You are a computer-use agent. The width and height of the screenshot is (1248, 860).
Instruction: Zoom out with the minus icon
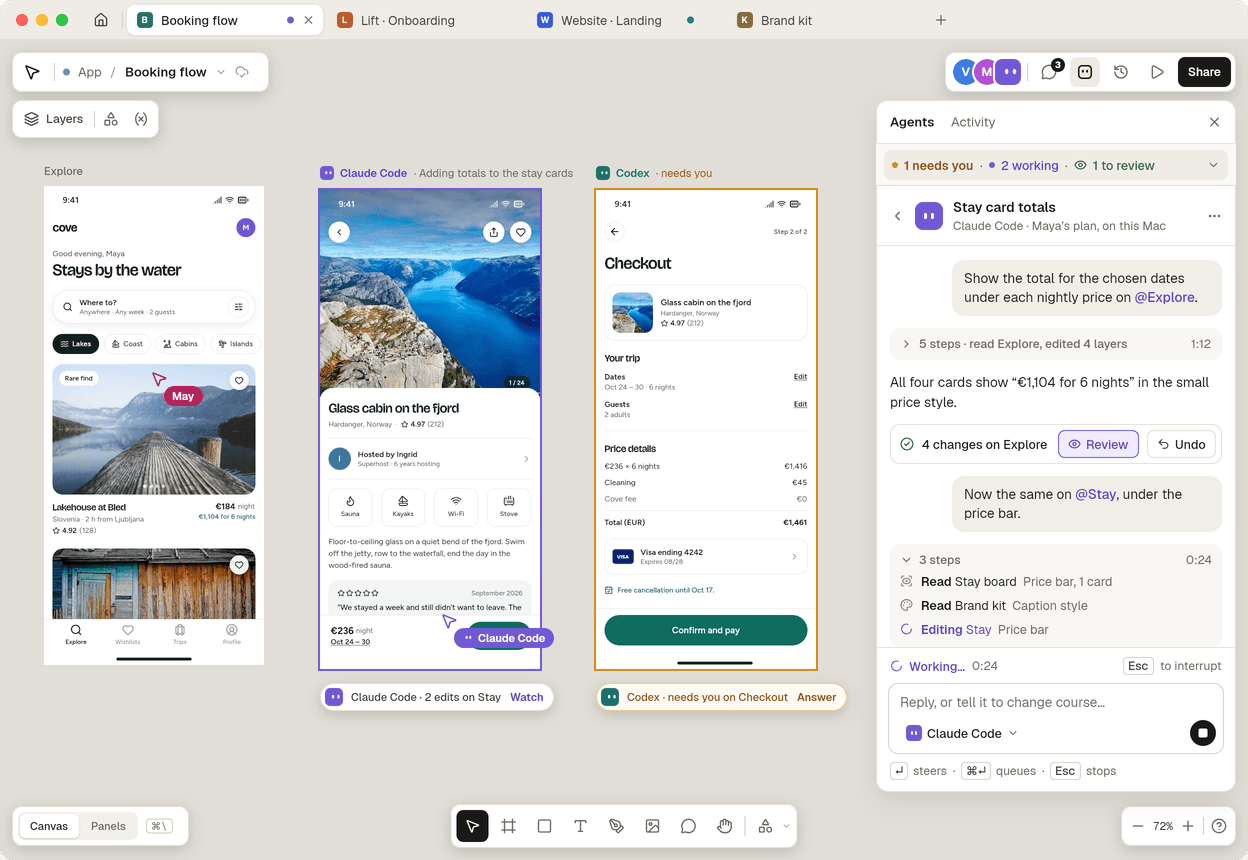pos(1138,826)
